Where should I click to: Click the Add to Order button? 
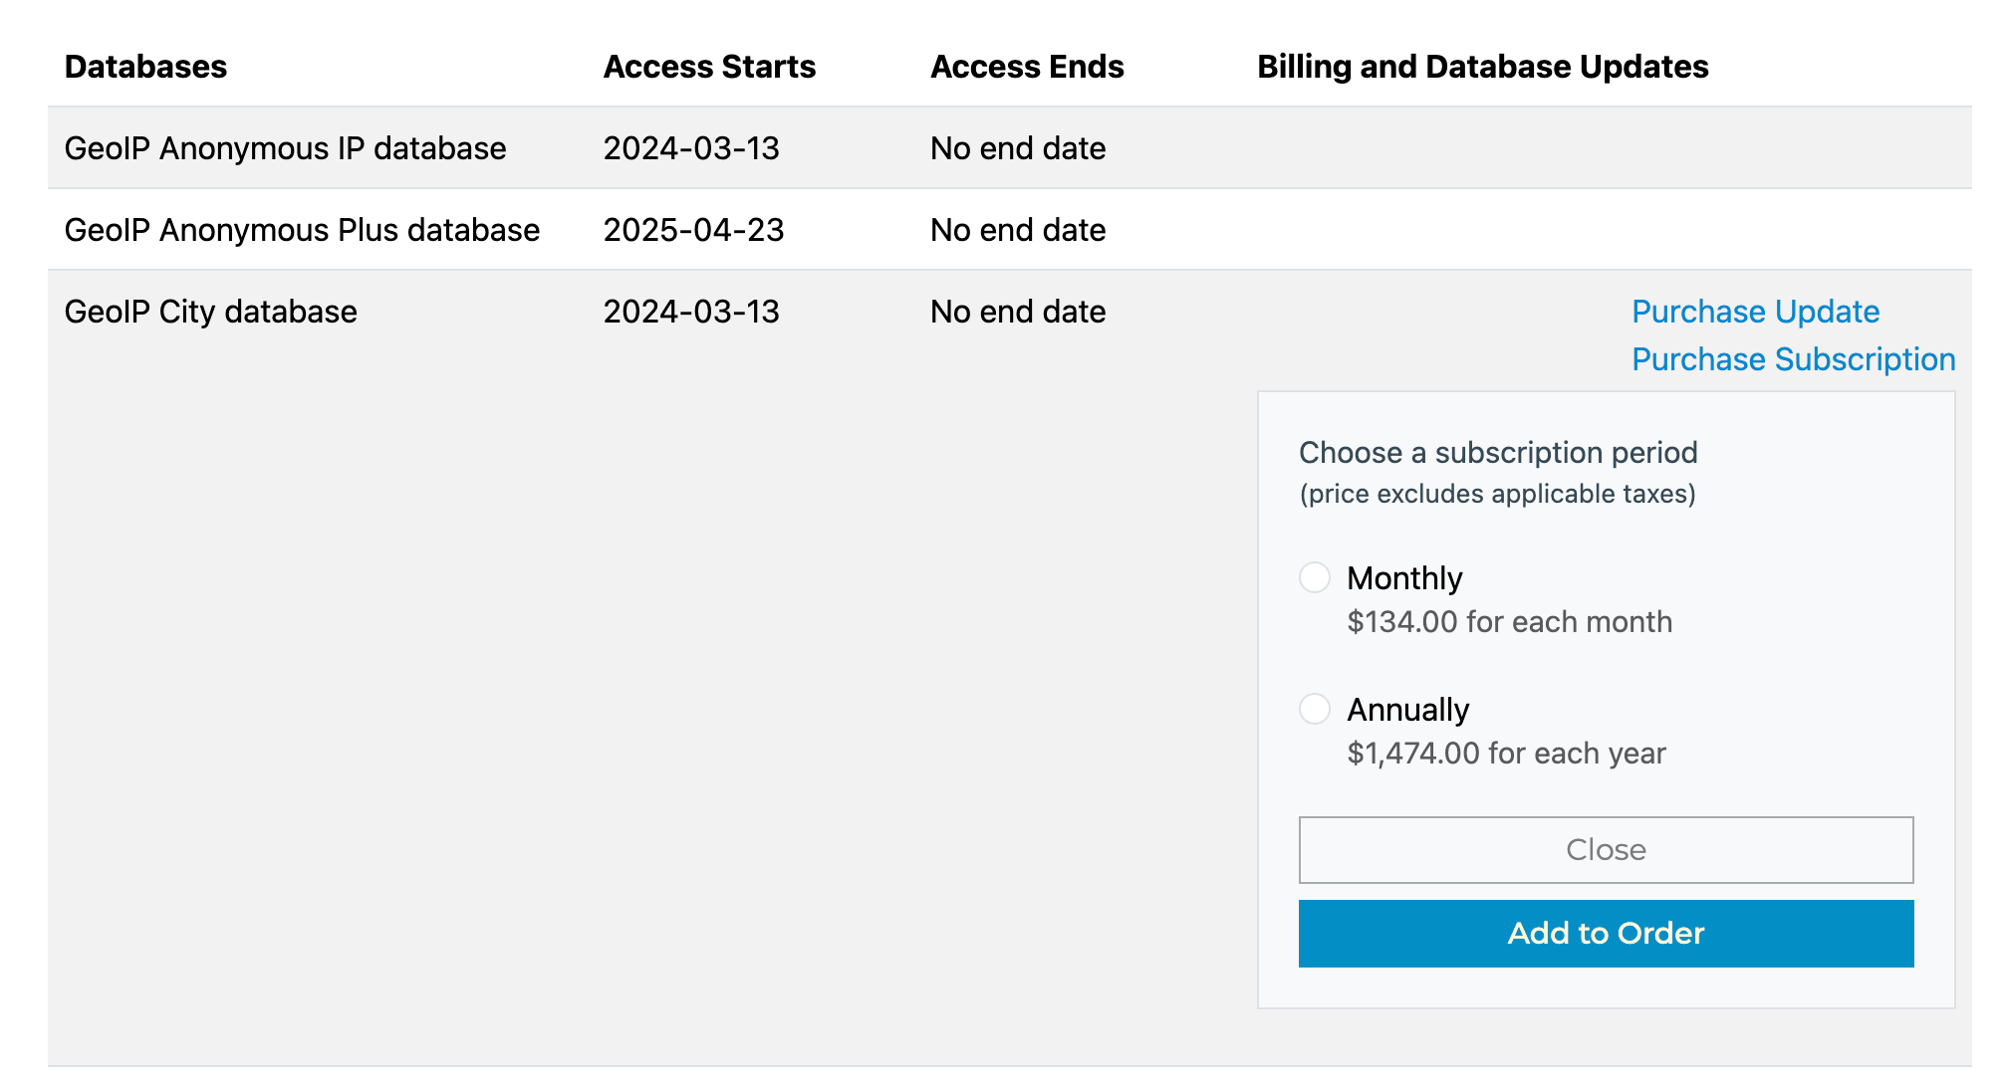pos(1605,932)
